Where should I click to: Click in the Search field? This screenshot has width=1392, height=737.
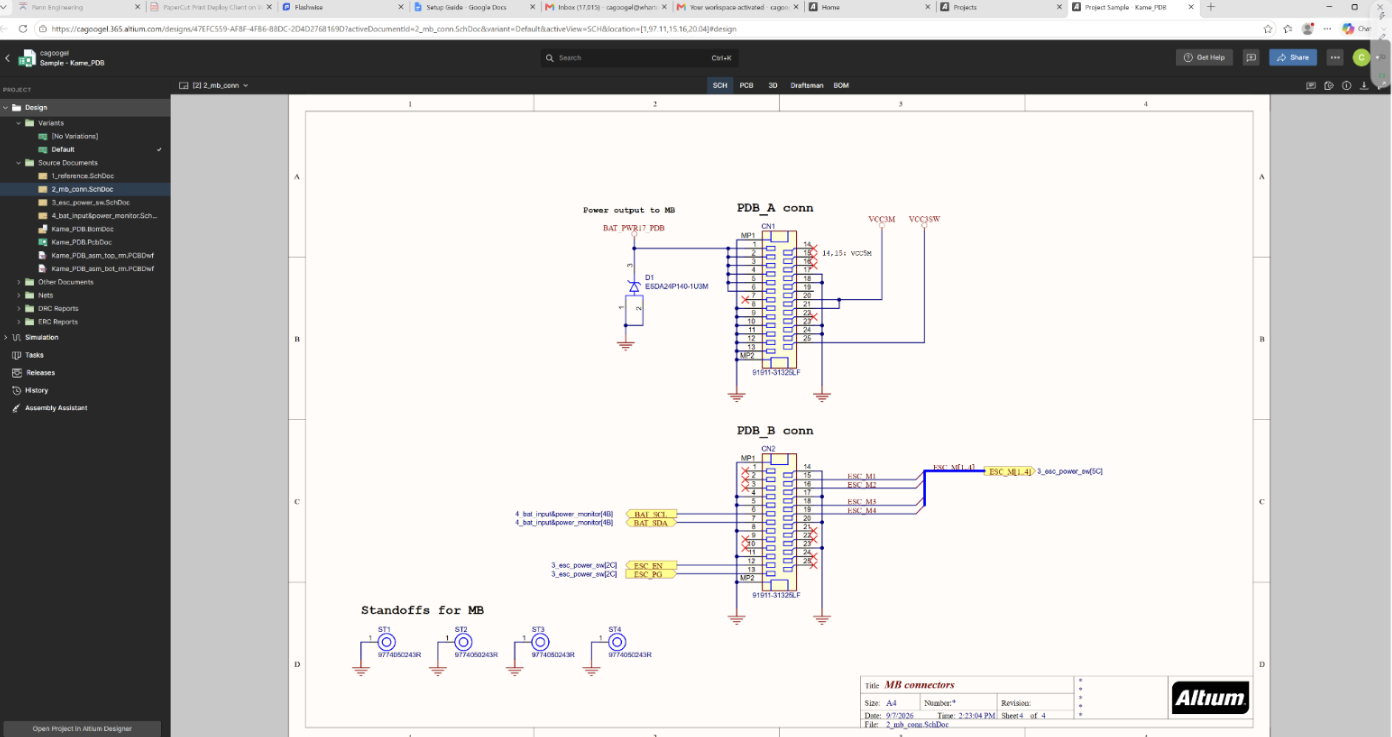pyautogui.click(x=640, y=58)
